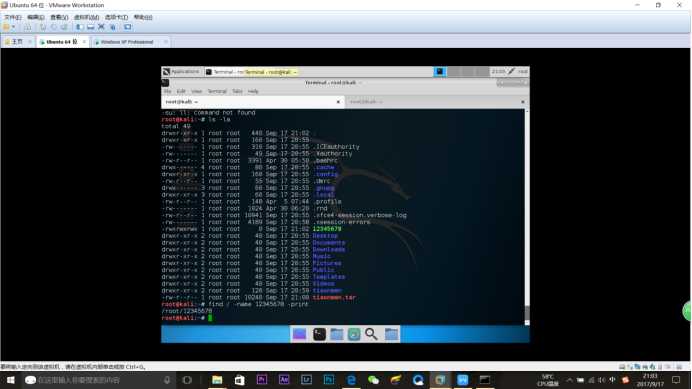Open VMware 文件(F) menu
The image size is (692, 389).
12,17
